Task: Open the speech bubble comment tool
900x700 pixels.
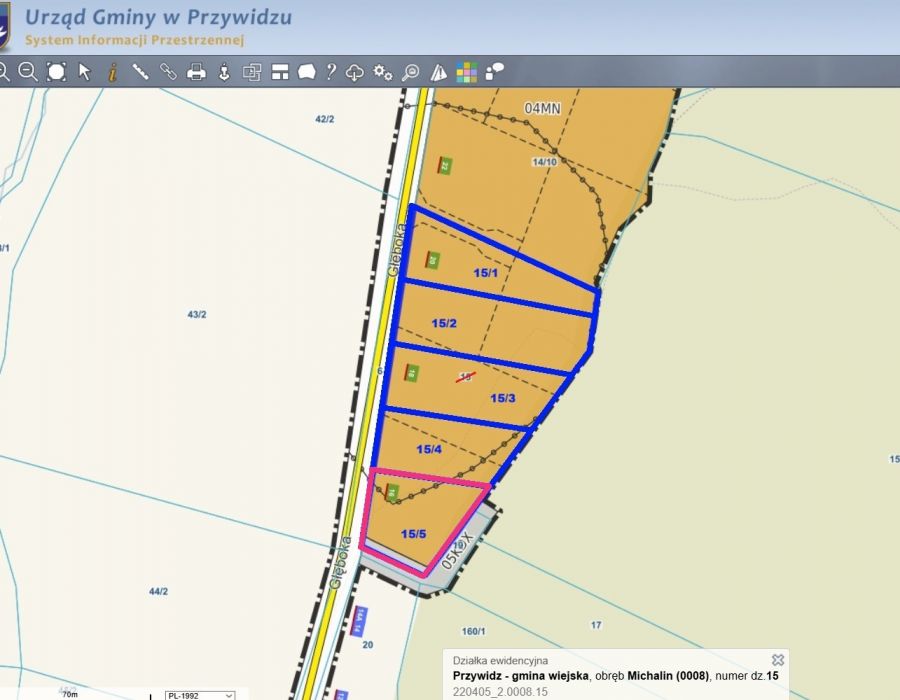Action: point(494,71)
